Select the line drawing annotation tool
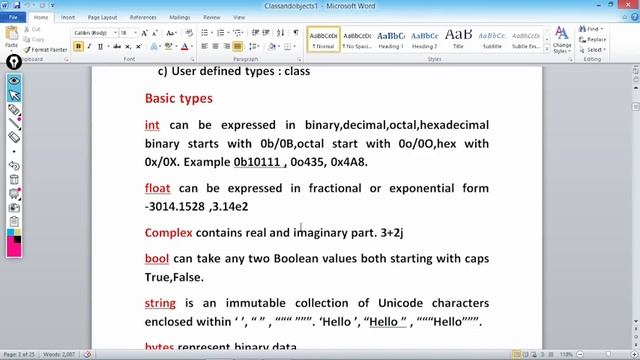Viewport: 640px width, 360px height. pos(14,123)
